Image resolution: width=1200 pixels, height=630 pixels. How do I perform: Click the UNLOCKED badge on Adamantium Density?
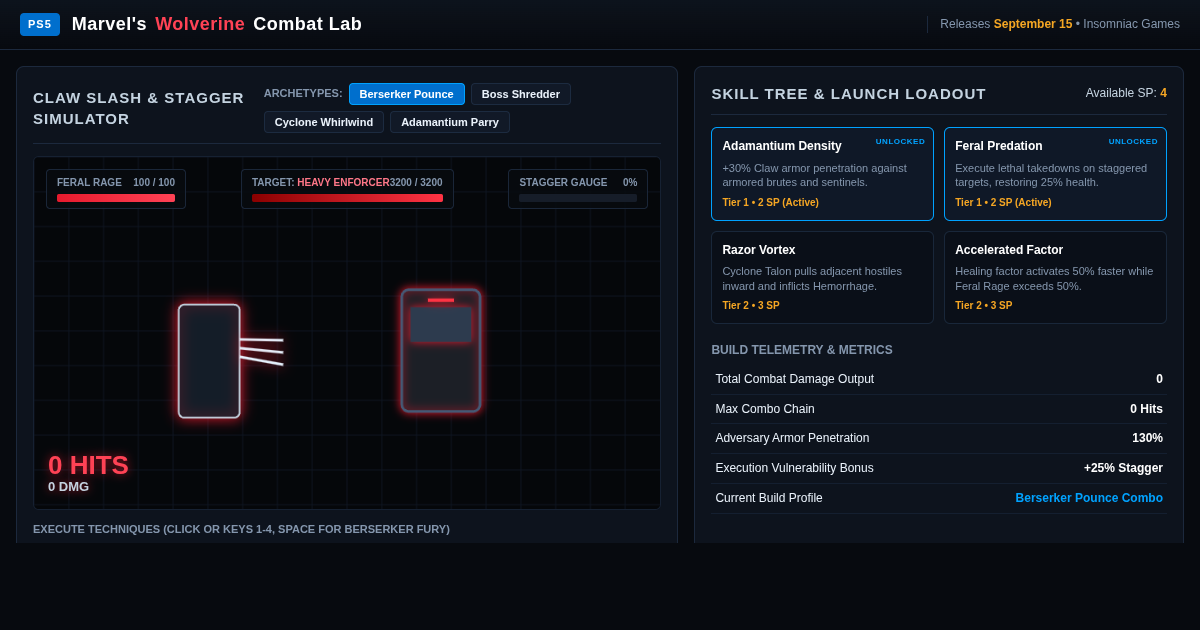pyautogui.click(x=900, y=142)
